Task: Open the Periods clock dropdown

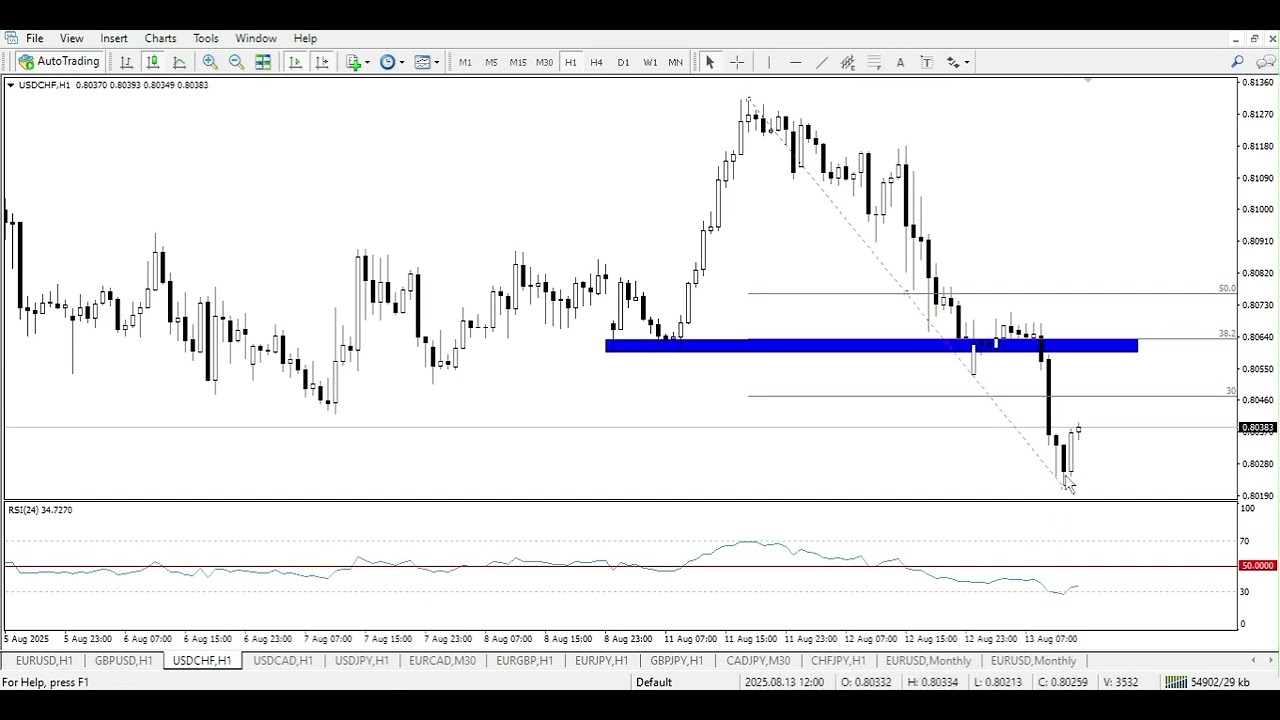Action: click(x=392, y=62)
